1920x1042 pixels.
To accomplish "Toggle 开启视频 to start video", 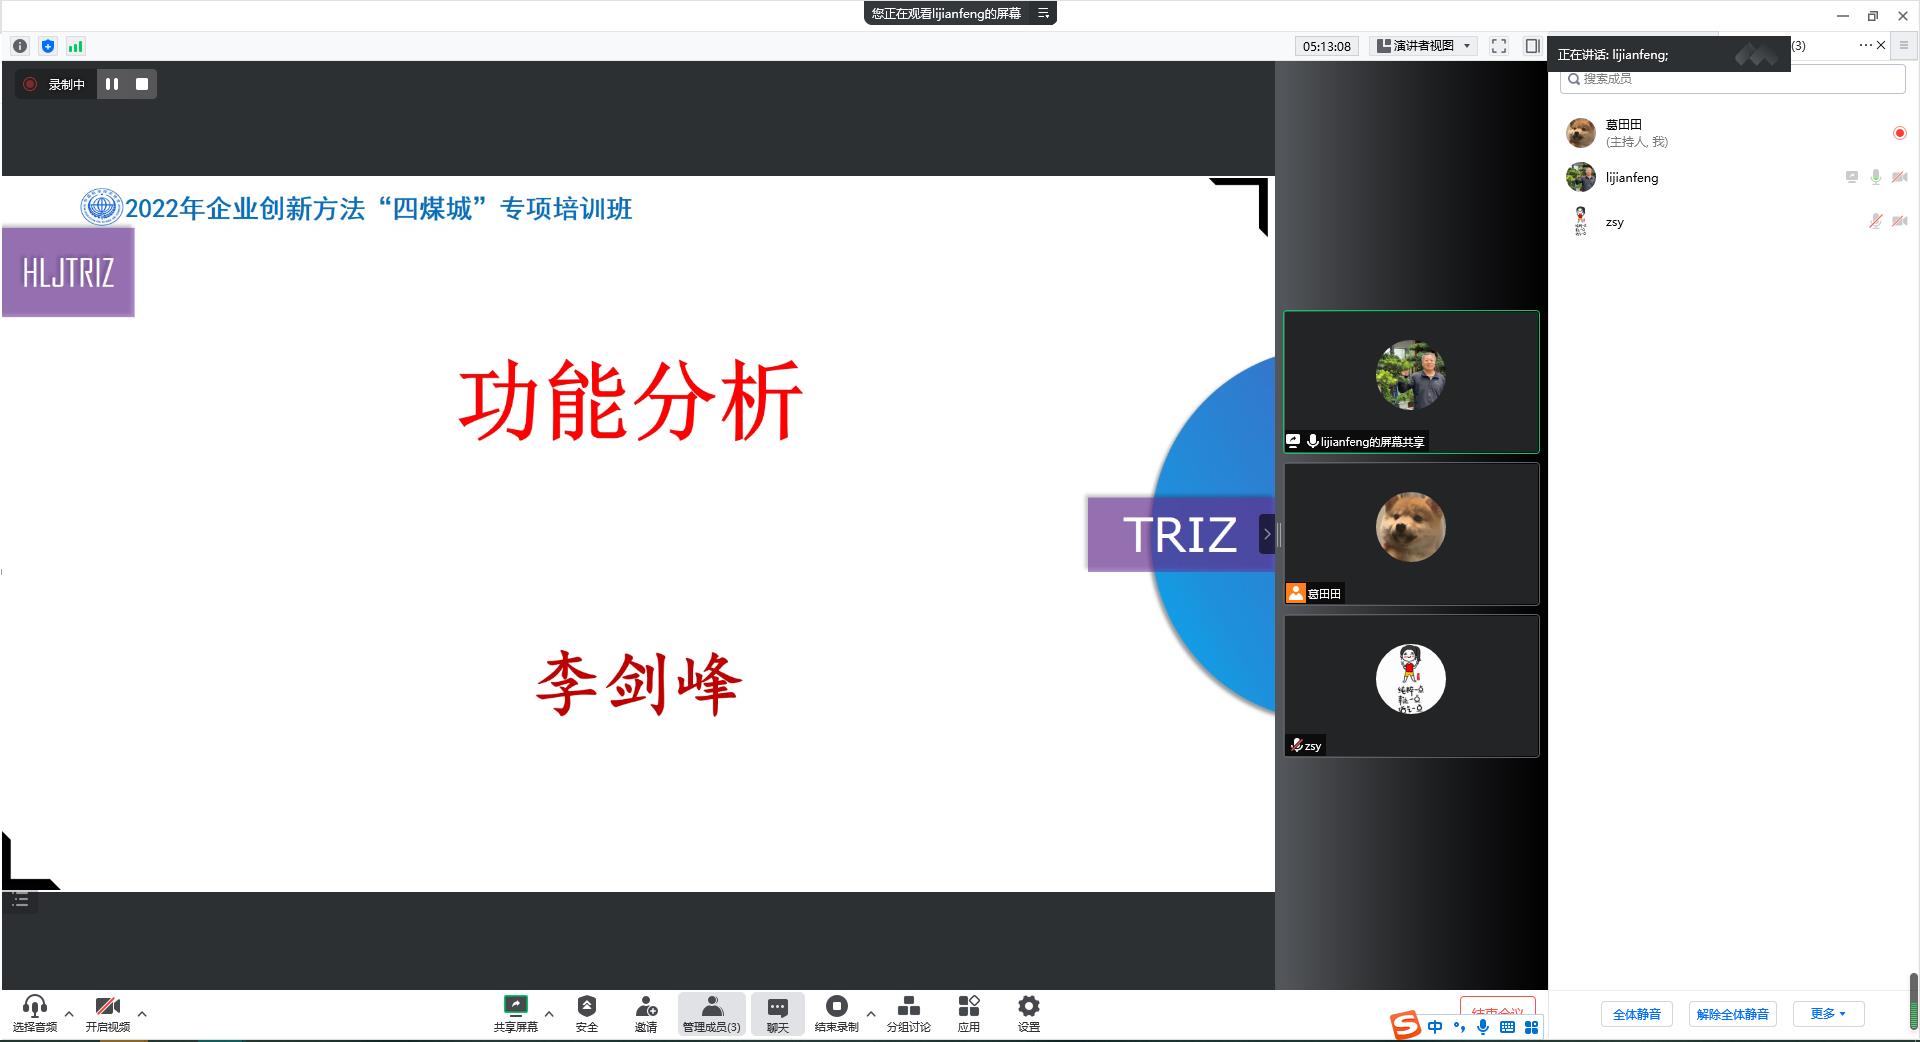I will (107, 1008).
